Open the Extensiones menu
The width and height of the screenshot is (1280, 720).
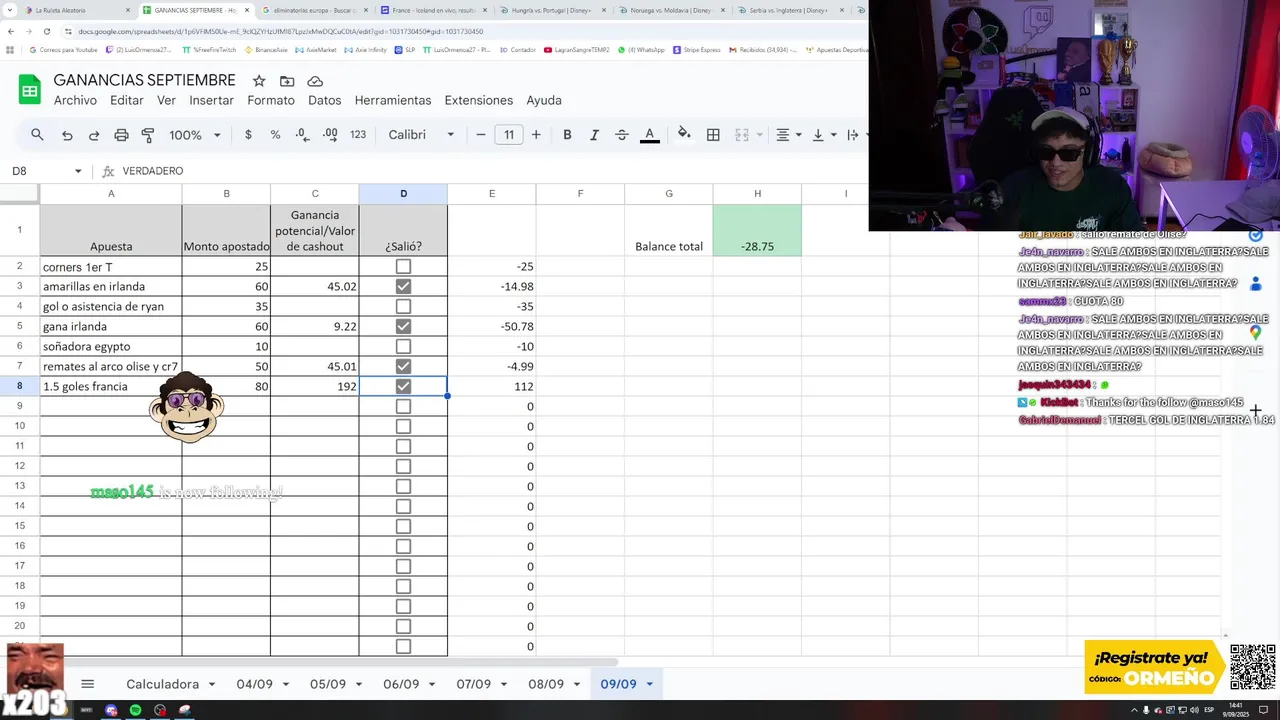tap(479, 100)
